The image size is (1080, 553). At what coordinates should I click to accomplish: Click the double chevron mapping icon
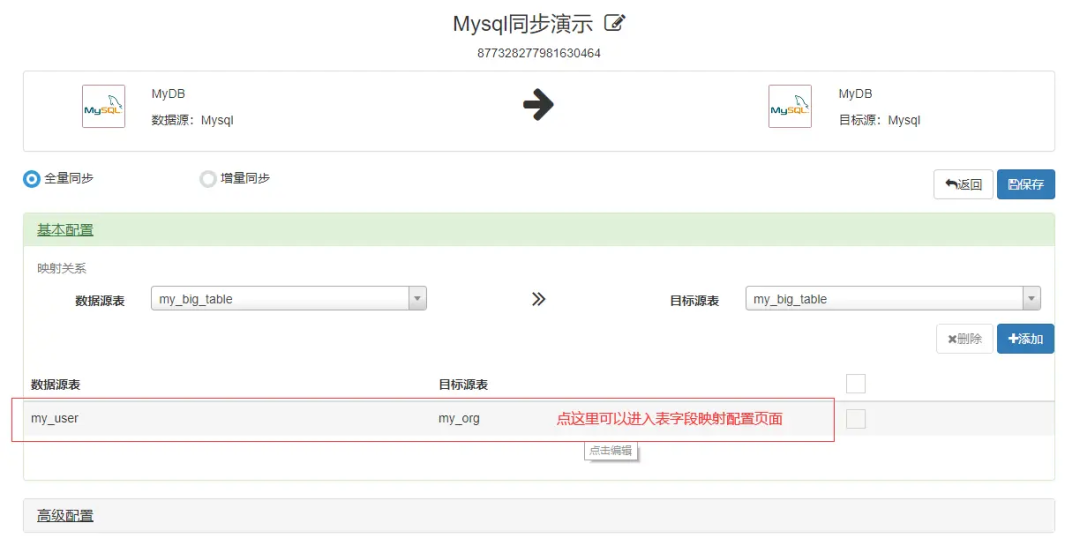pos(538,299)
